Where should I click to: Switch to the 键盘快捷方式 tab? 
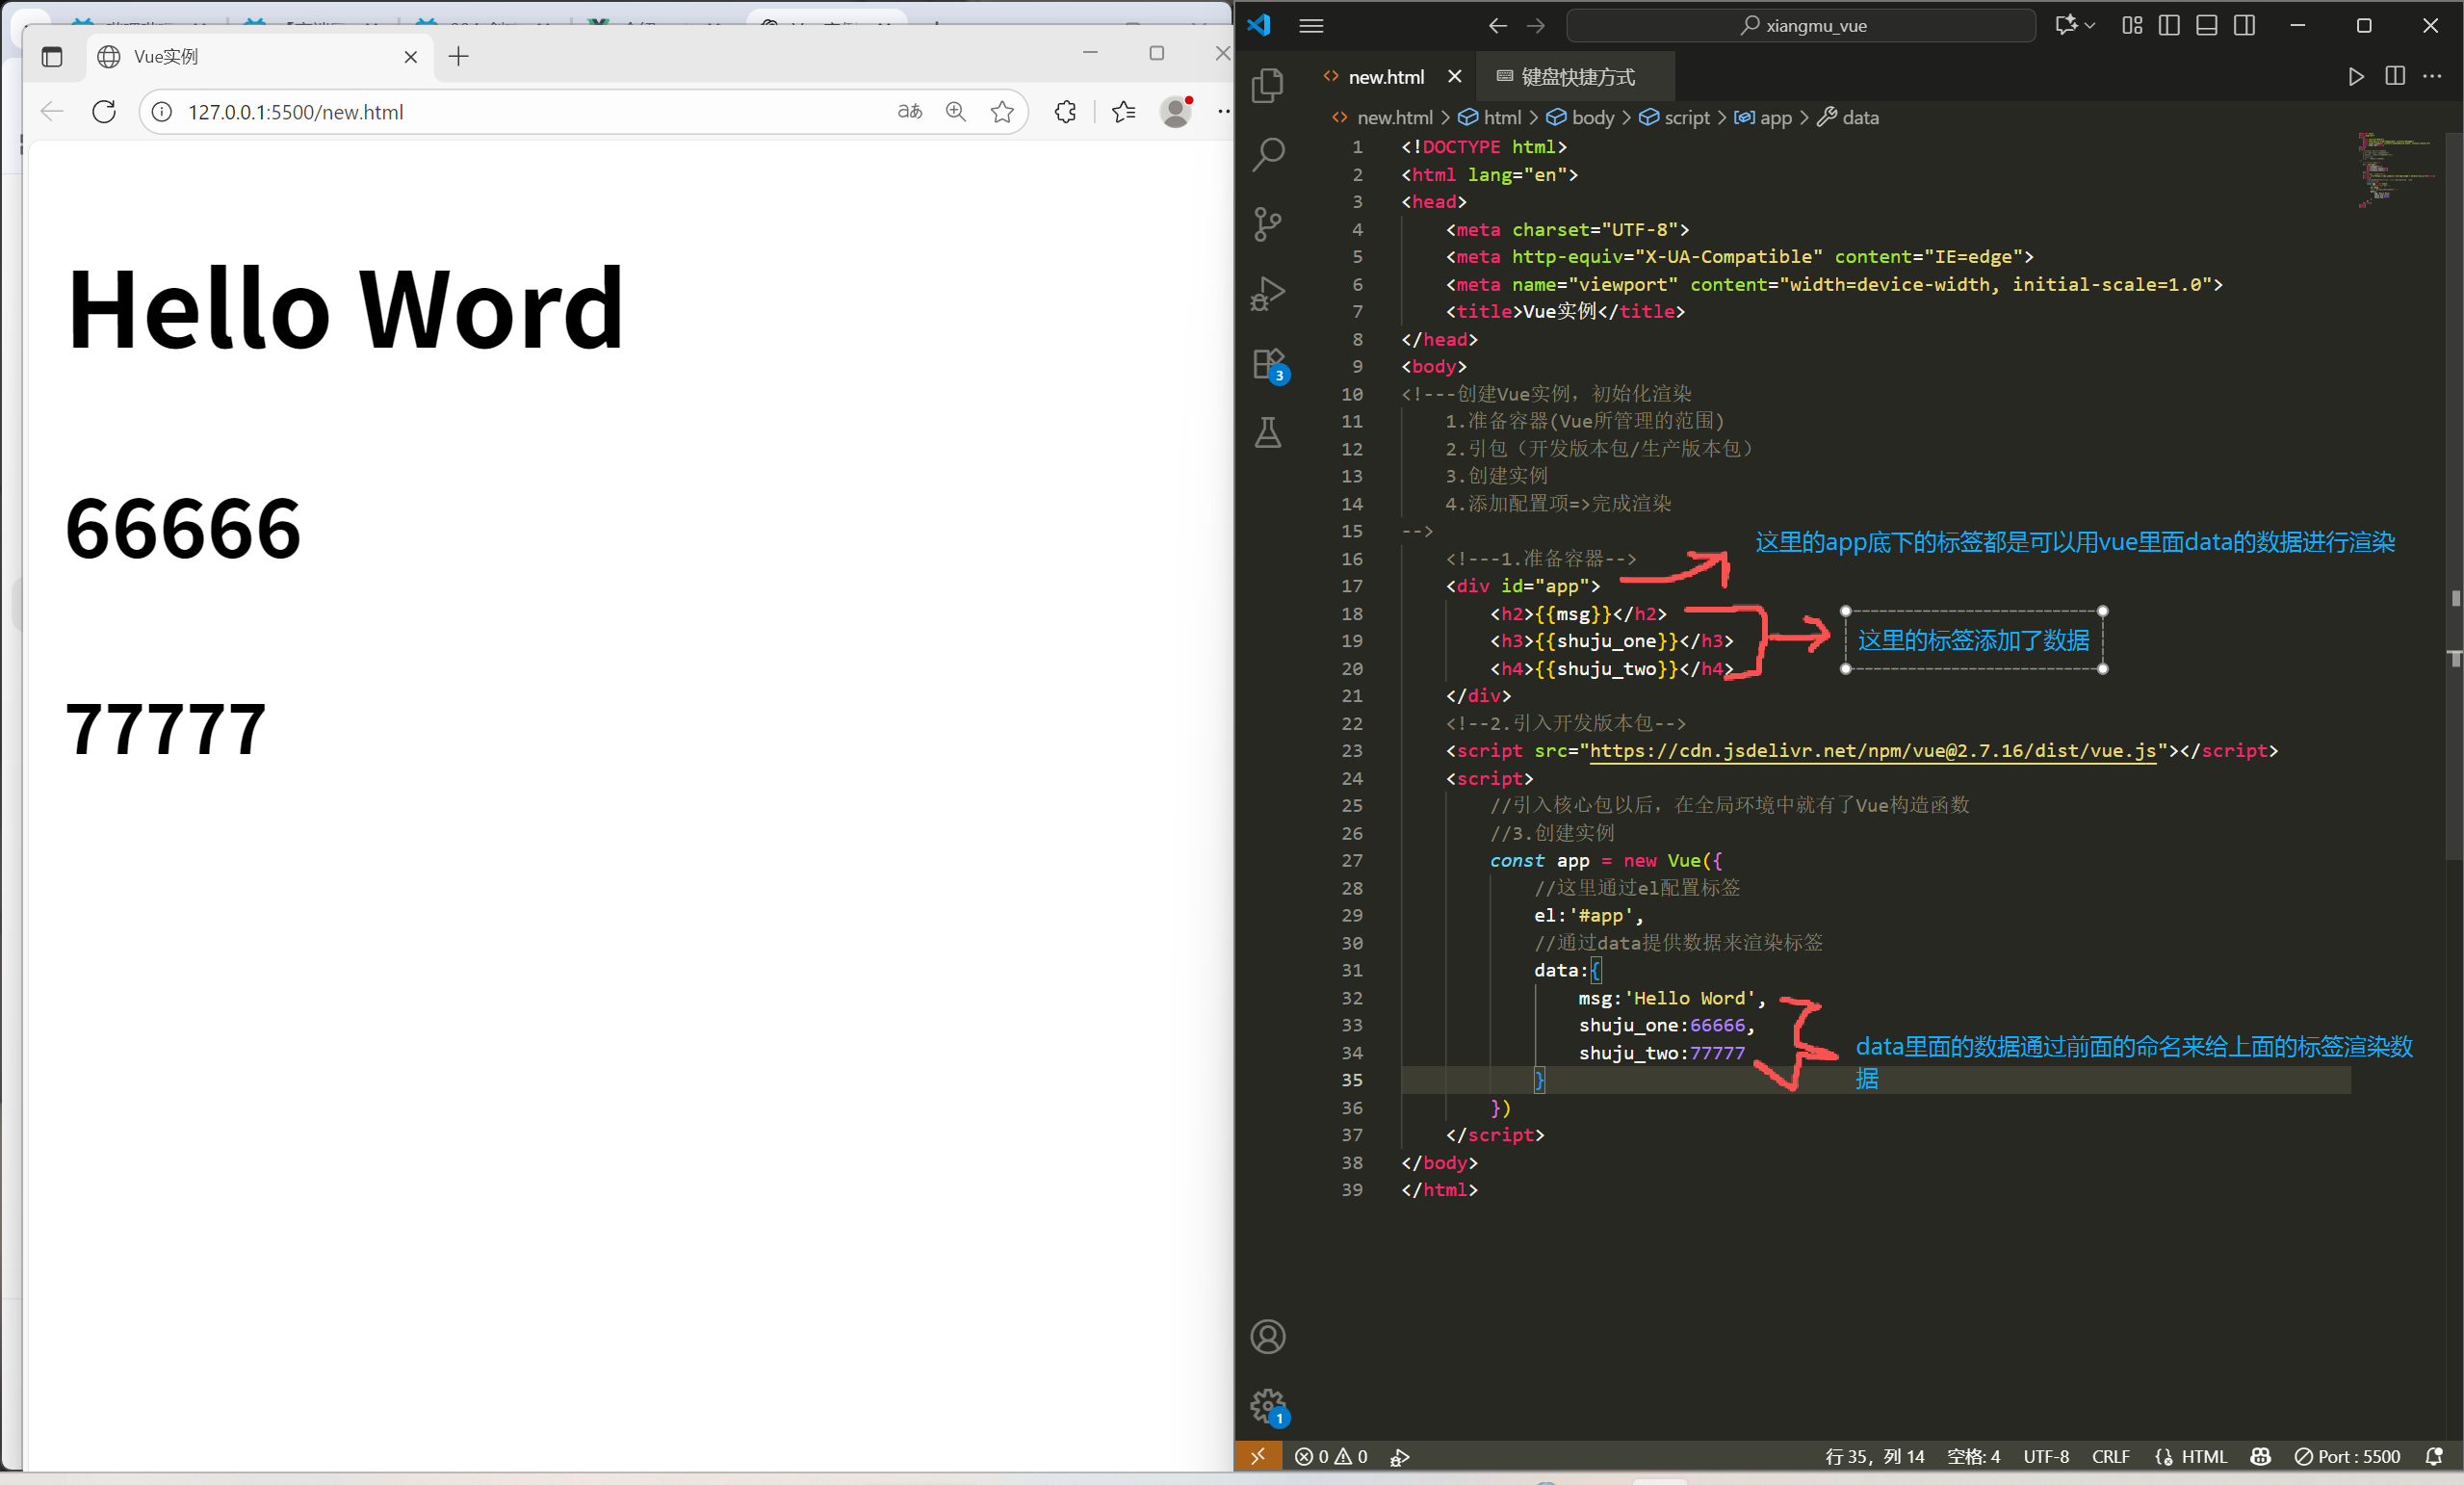coord(1576,77)
